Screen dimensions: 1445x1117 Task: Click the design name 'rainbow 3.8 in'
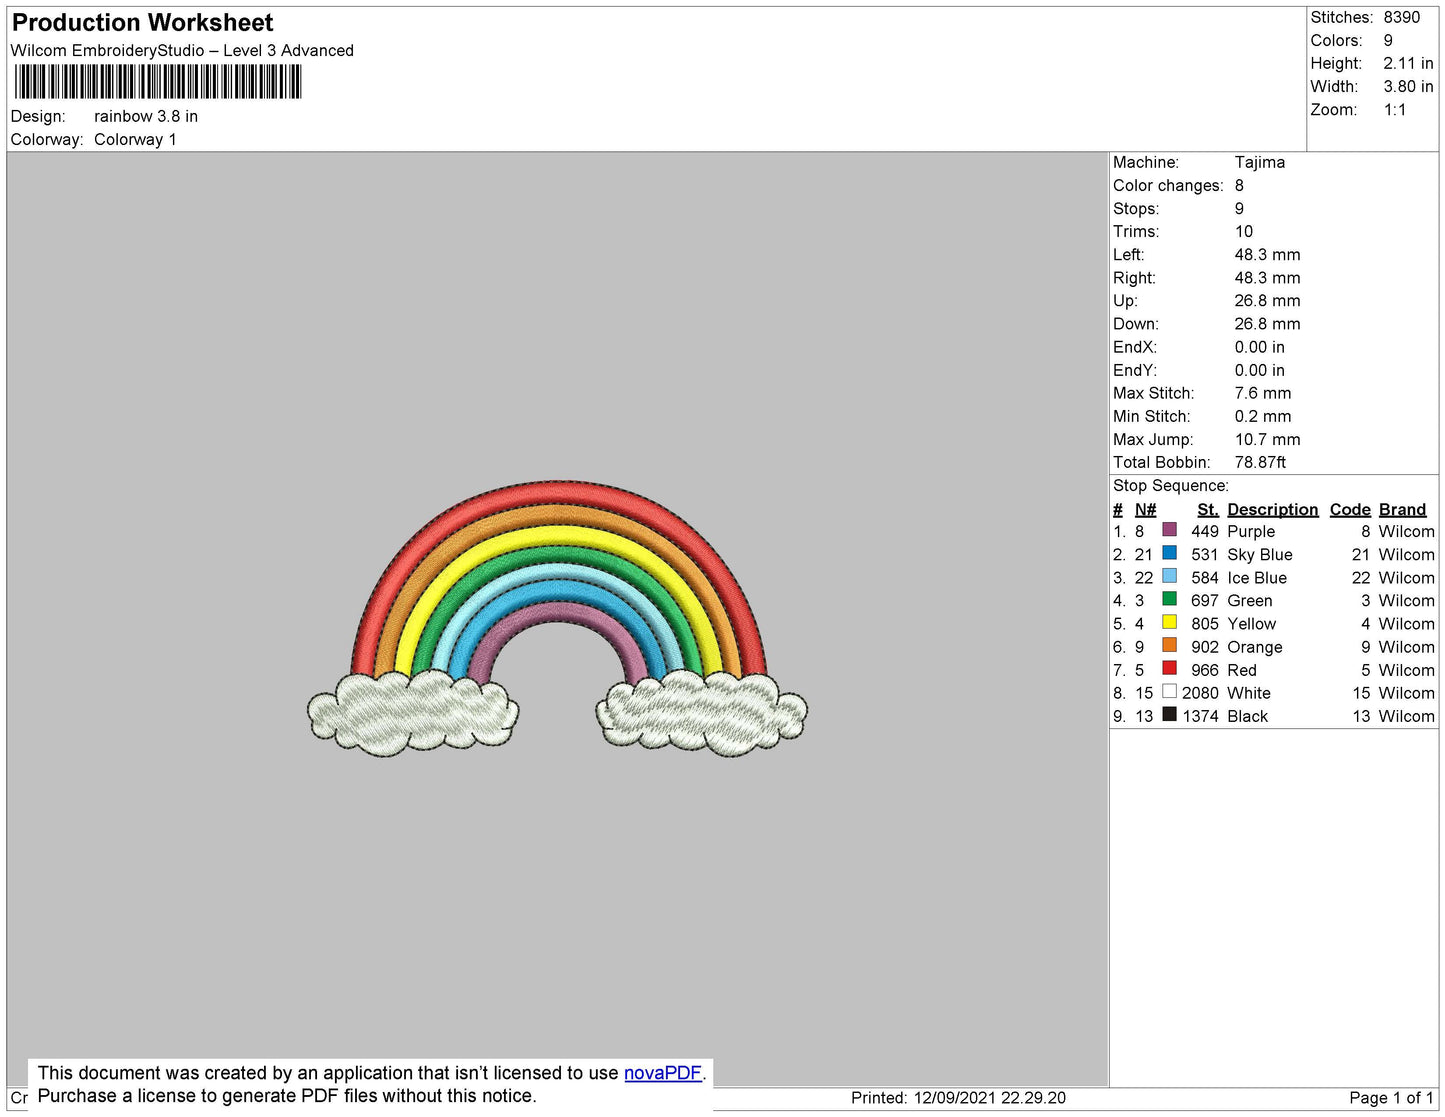[x=146, y=116]
